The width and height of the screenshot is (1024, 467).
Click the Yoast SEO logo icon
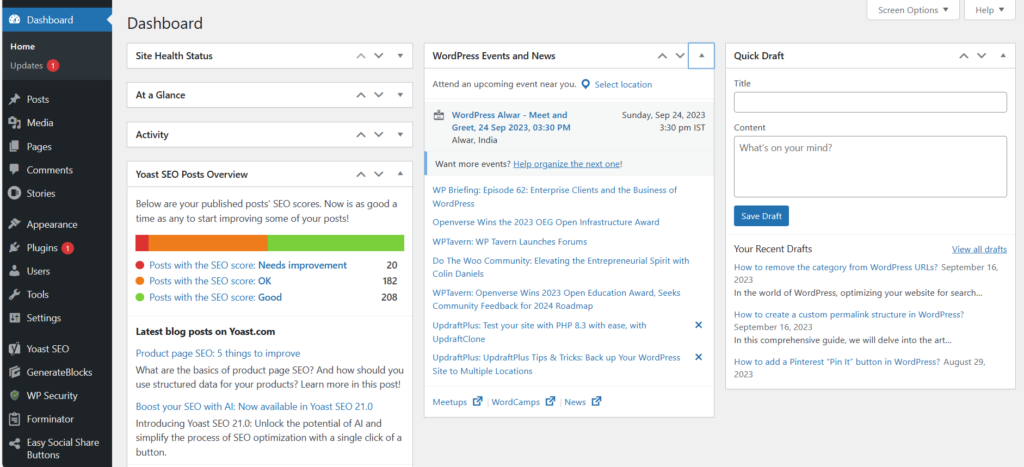coord(14,349)
